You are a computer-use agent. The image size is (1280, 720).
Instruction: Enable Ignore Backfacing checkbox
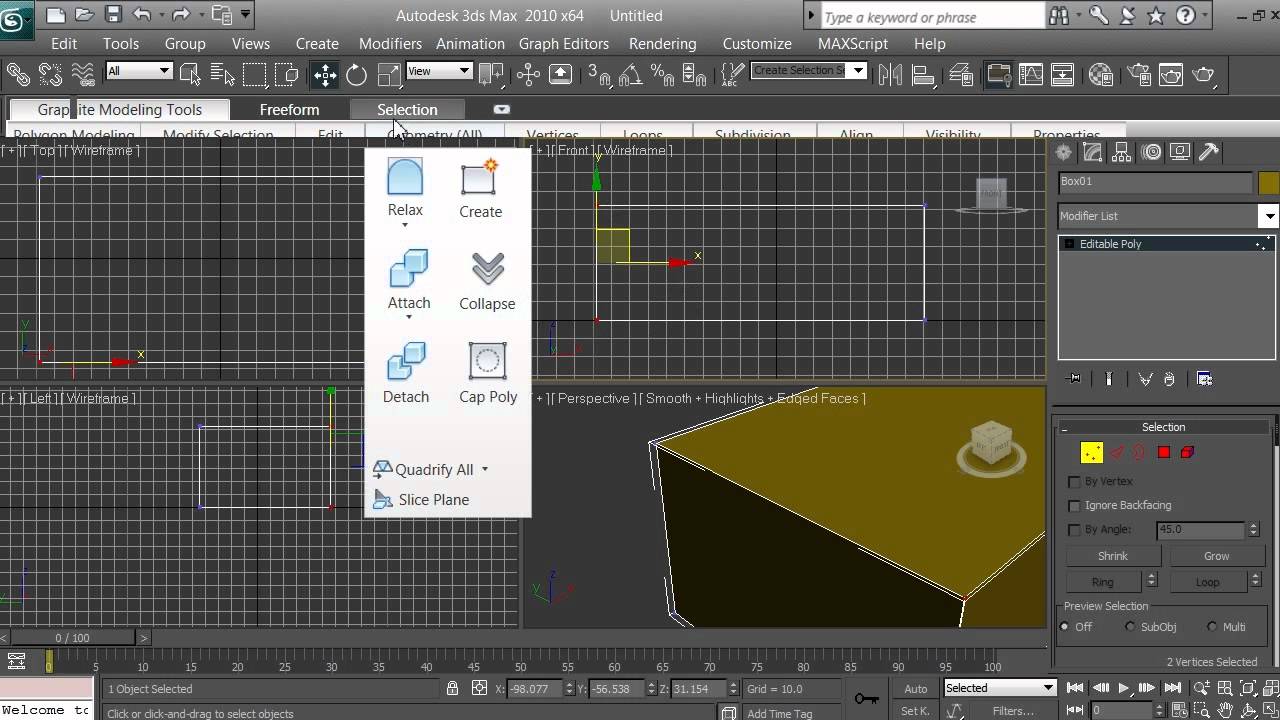click(x=1075, y=505)
